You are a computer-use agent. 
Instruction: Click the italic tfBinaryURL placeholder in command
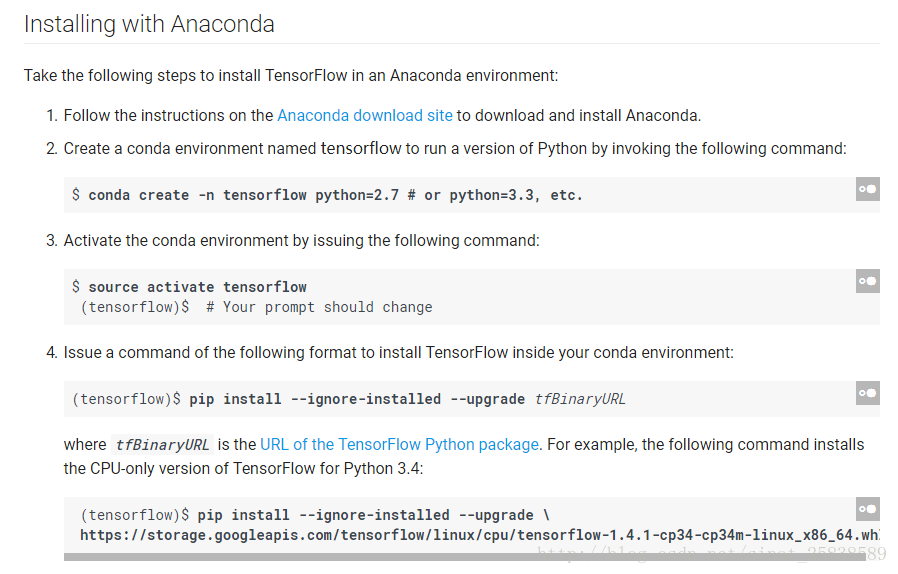tap(580, 399)
